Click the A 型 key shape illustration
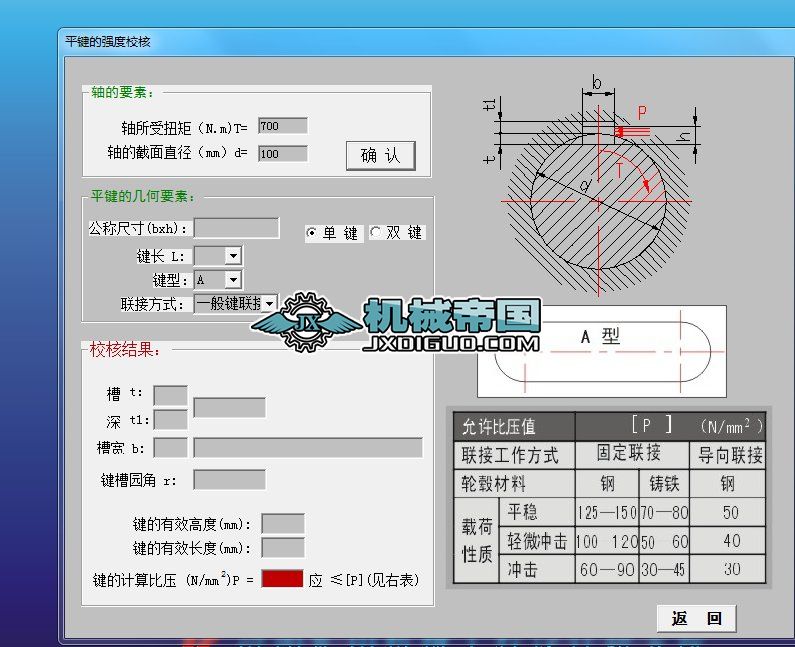This screenshot has width=795, height=647. [602, 351]
